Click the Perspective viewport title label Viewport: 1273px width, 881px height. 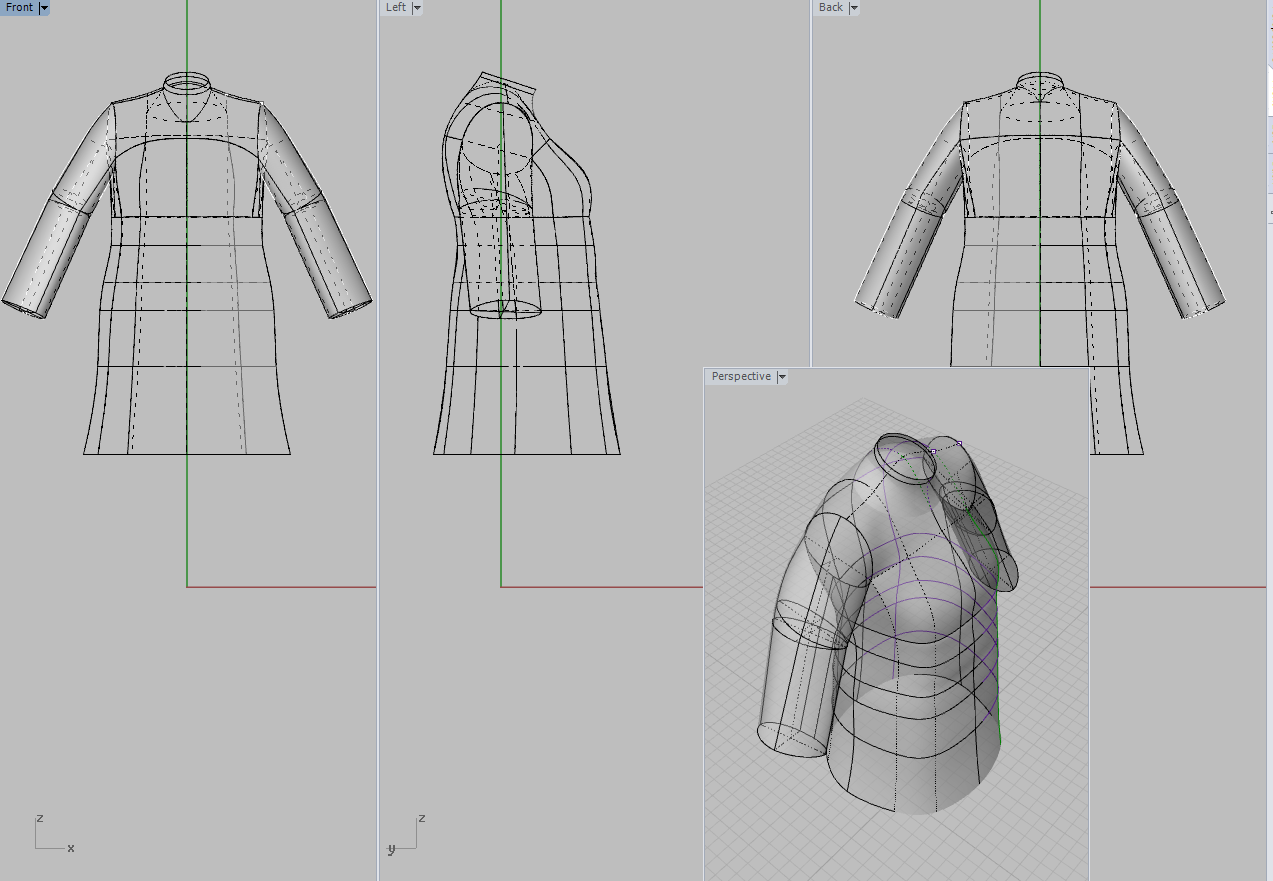point(741,377)
